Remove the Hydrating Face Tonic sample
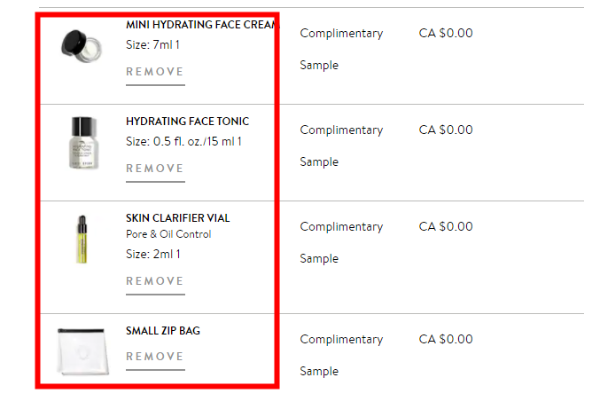The image size is (600, 417). [x=155, y=169]
